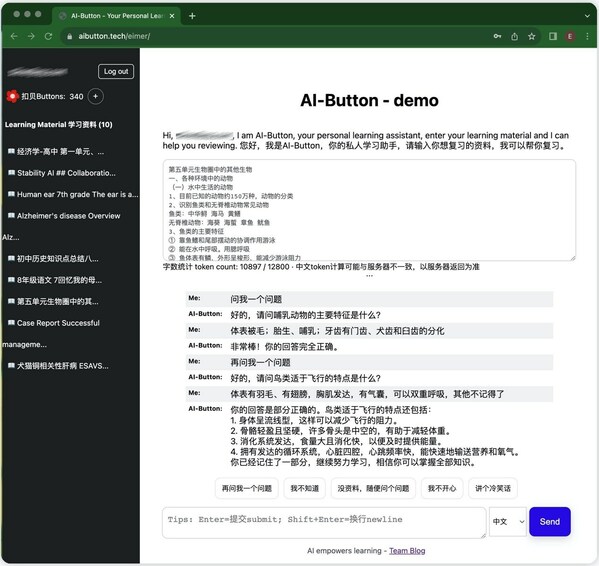Click the 没资料，随便问个问题 suggestion button
The width and height of the screenshot is (599, 566).
click(x=373, y=488)
